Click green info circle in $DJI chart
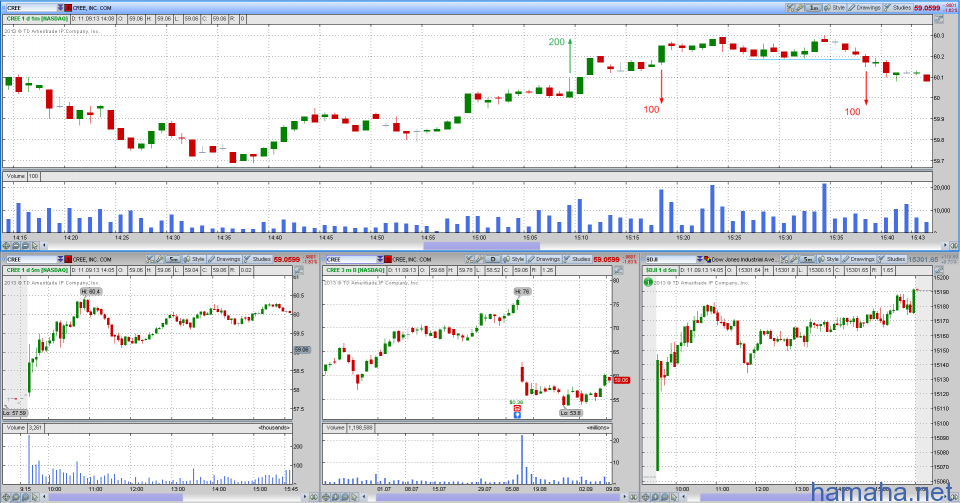This screenshot has width=960, height=503. click(x=648, y=283)
